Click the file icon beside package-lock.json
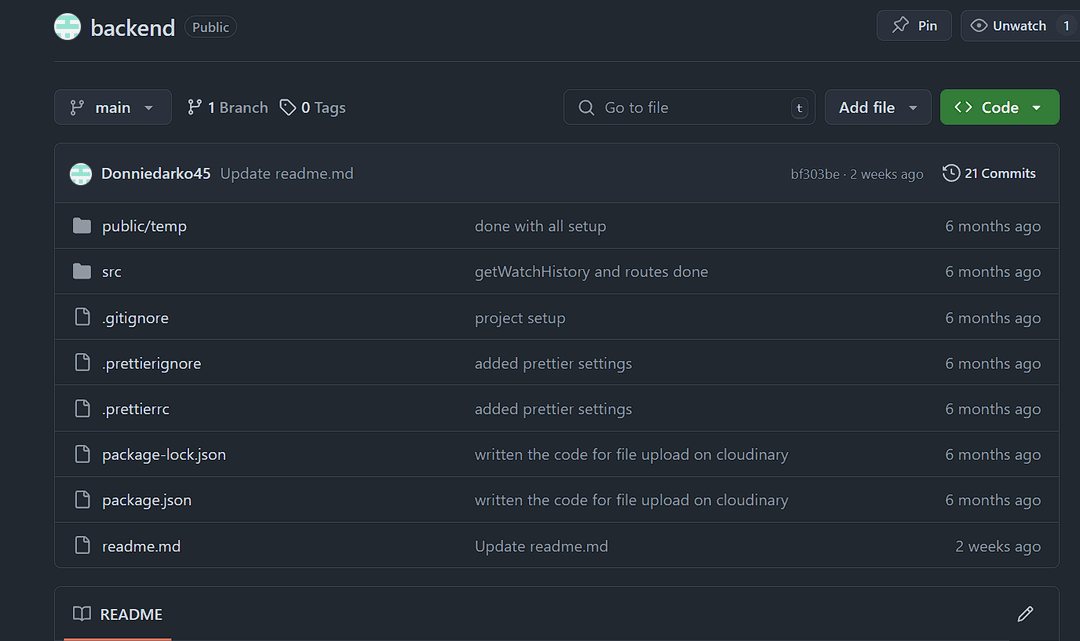 pyautogui.click(x=82, y=454)
